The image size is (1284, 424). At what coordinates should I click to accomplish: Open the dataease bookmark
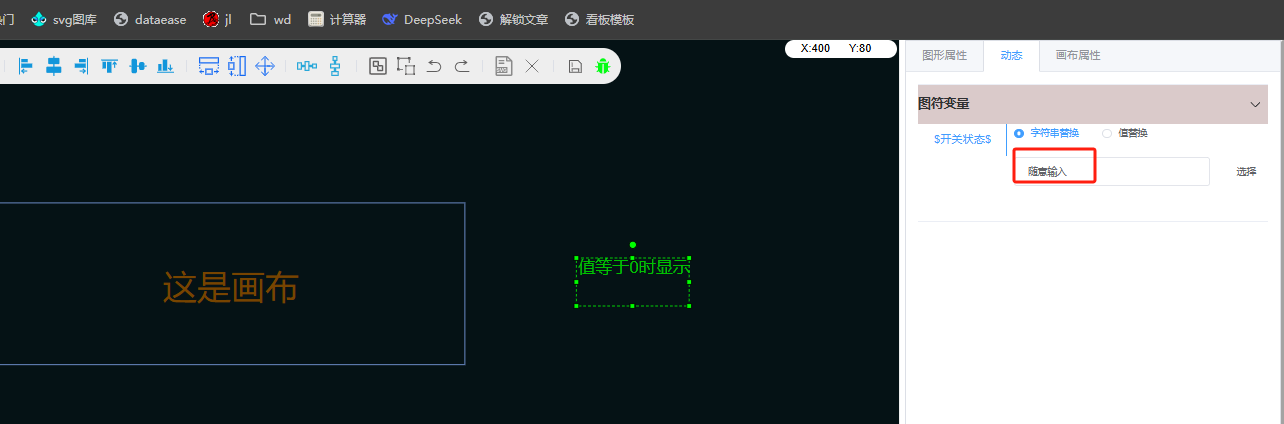click(150, 19)
